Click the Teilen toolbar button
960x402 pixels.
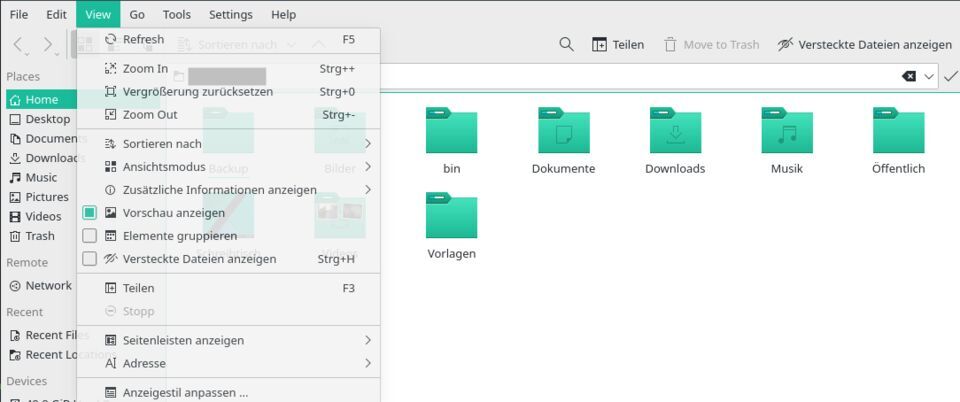pos(617,44)
